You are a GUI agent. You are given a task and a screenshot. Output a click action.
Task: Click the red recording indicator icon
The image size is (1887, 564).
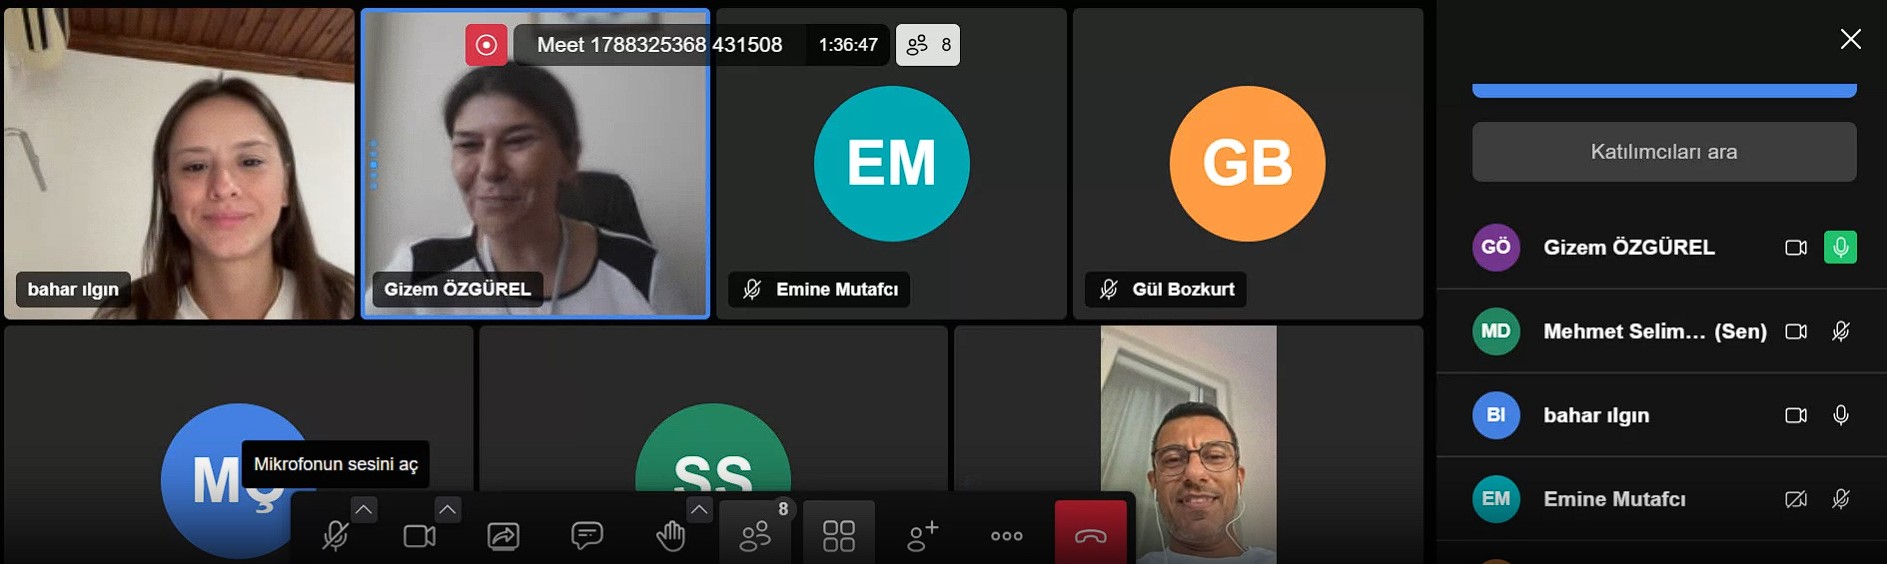click(486, 45)
